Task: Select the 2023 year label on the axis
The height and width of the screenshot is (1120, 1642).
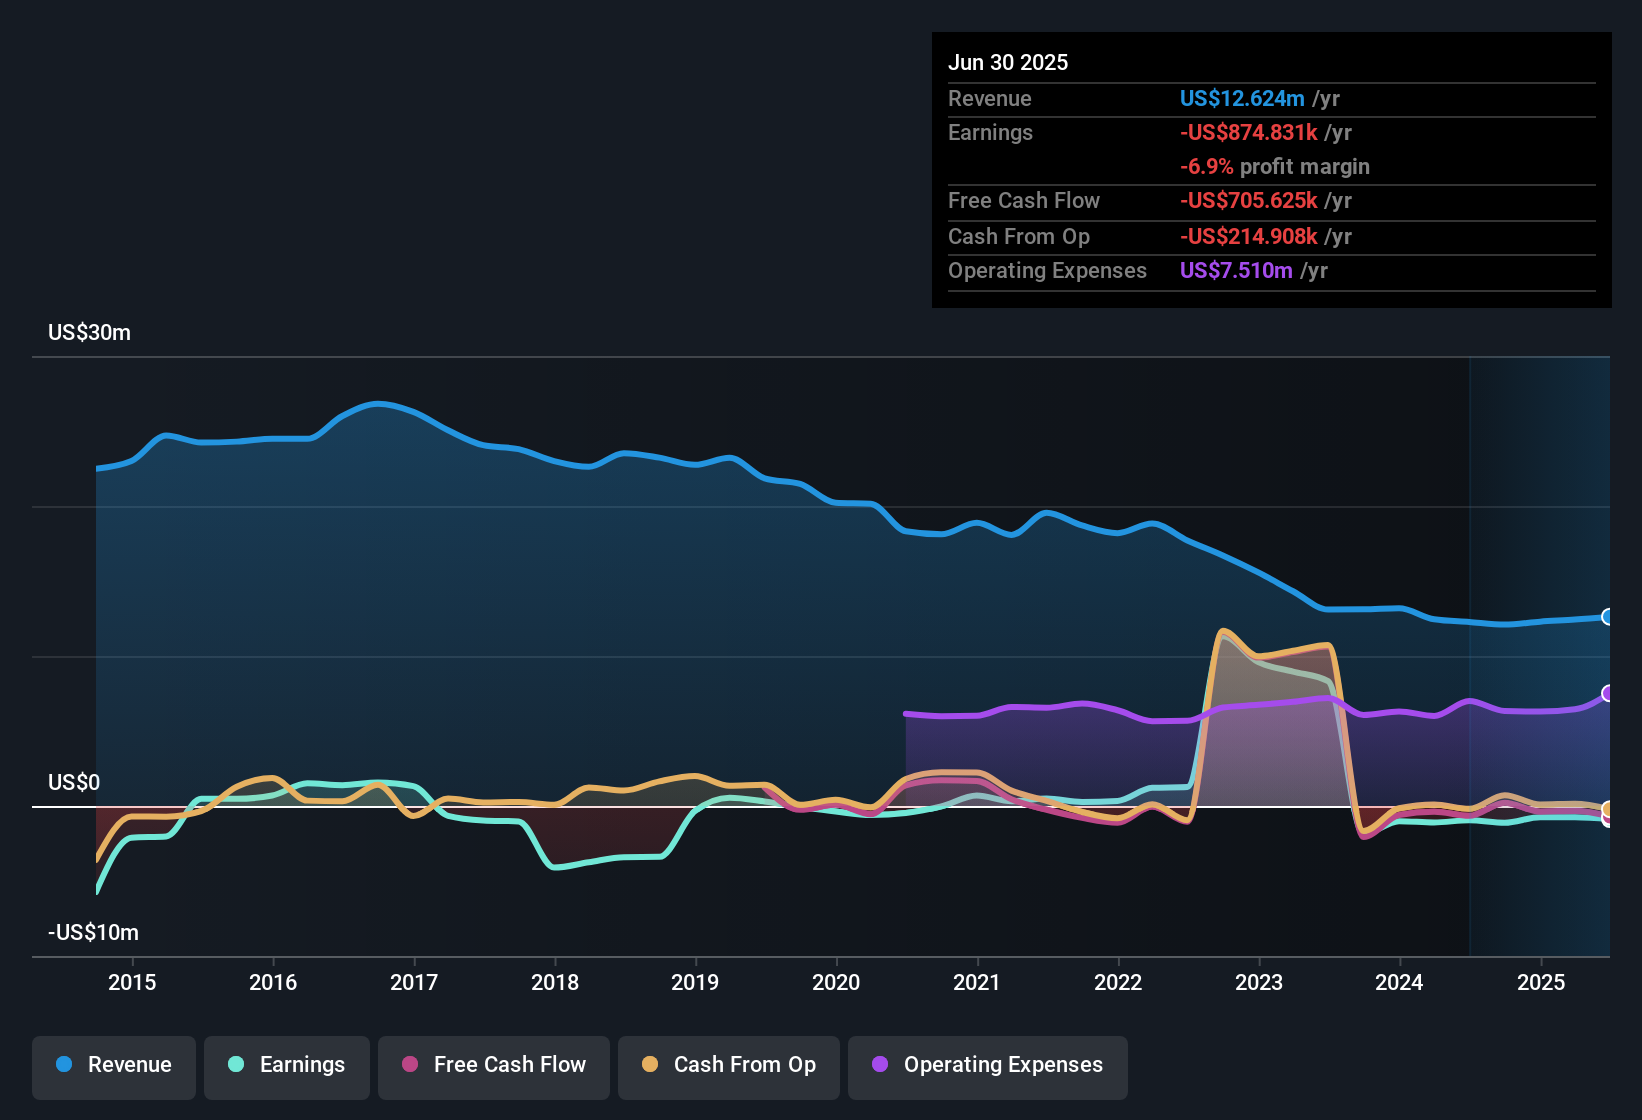Action: pos(1261,982)
